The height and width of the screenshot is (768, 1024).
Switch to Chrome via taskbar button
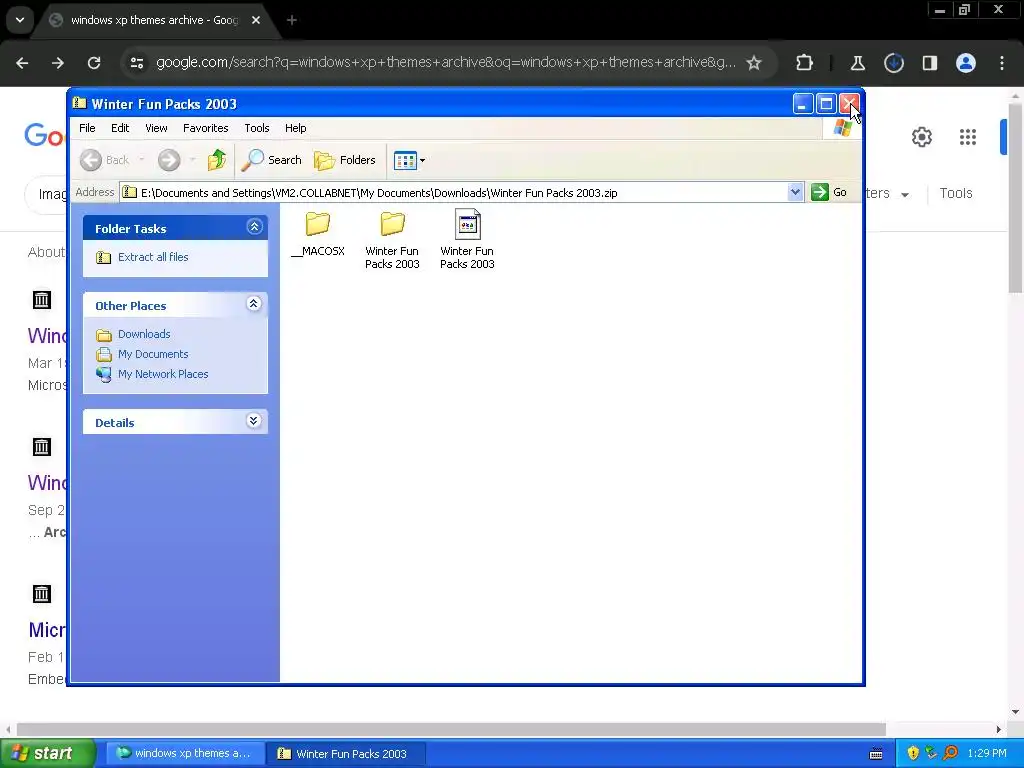click(x=185, y=754)
